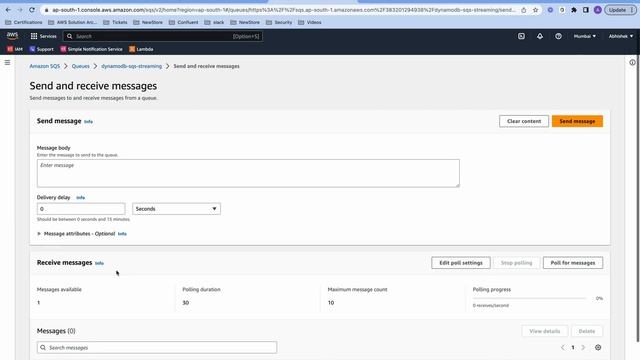Open the browser profile avatar
This screenshot has width=640, height=360.
[598, 10]
